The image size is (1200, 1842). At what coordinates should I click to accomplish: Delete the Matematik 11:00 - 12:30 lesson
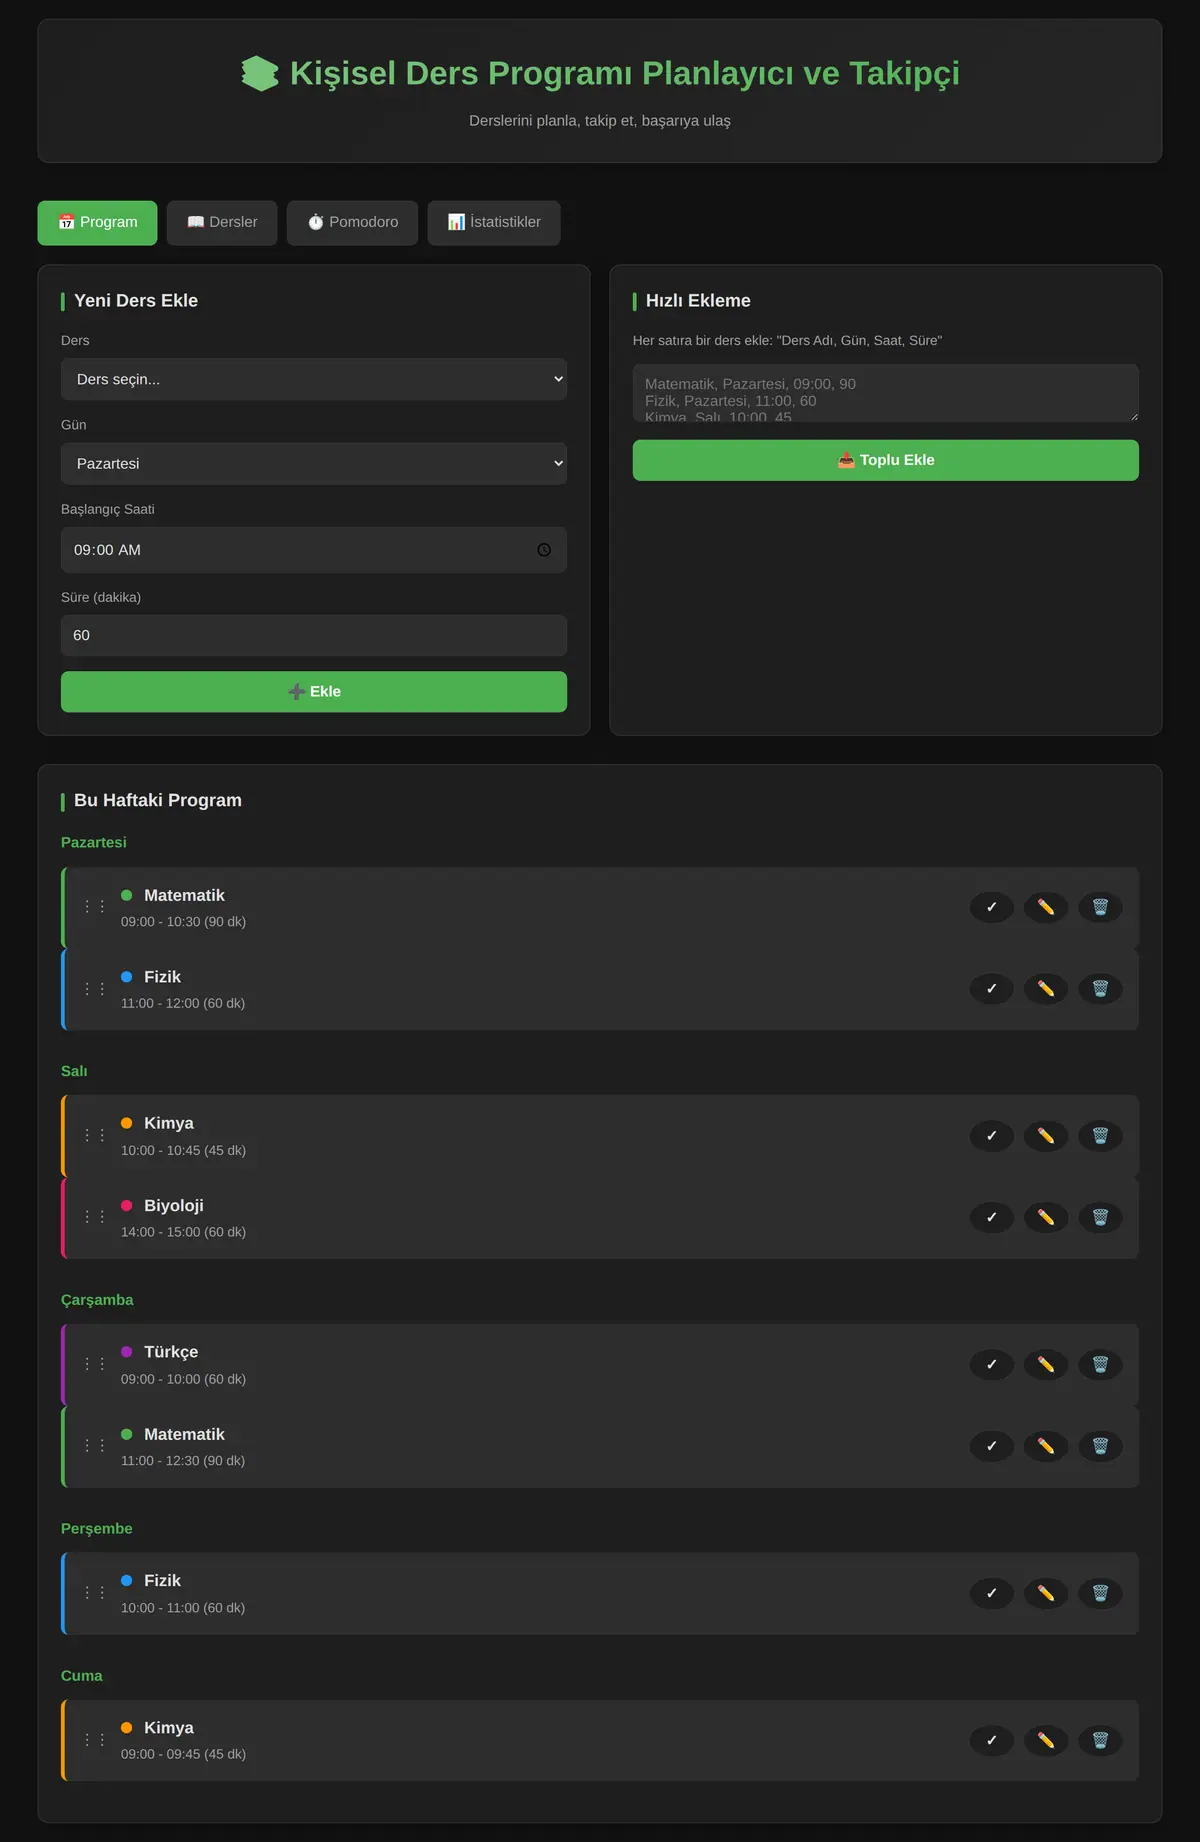(x=1100, y=1446)
